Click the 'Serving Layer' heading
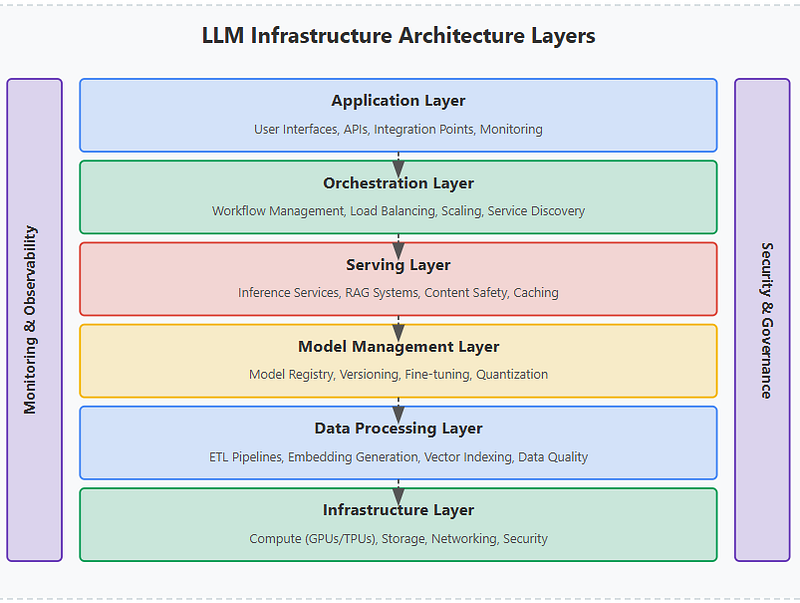 click(x=398, y=265)
